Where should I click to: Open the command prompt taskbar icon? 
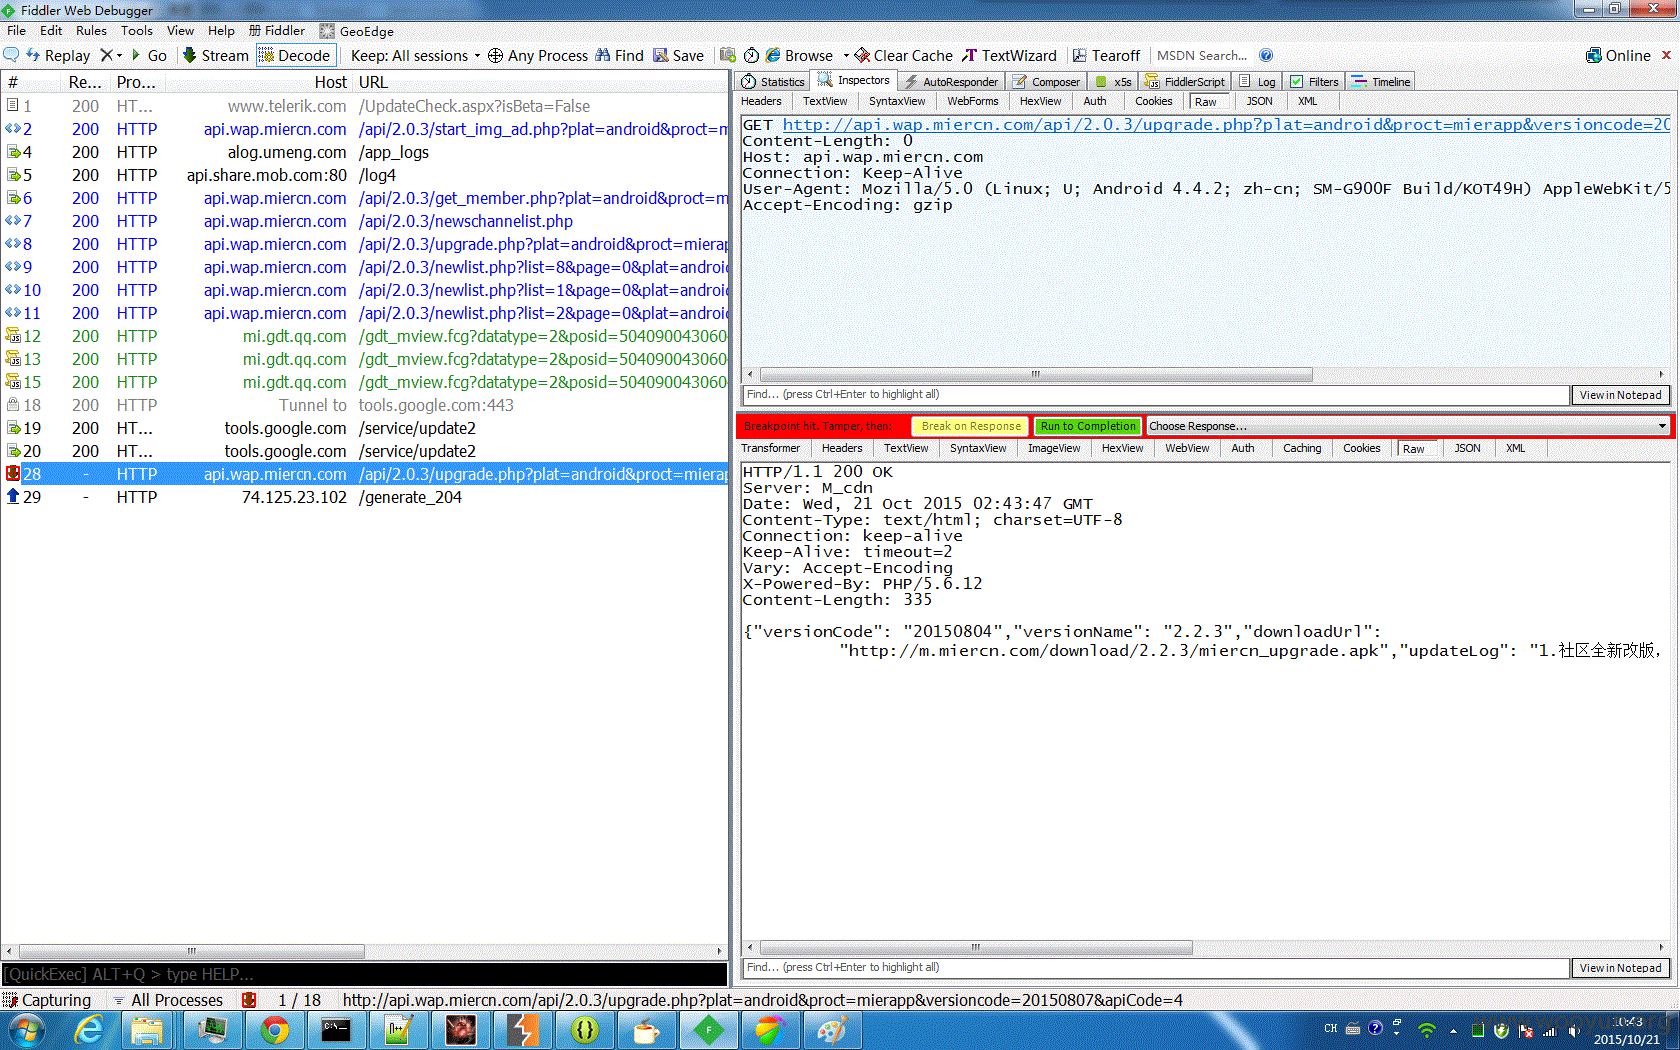click(x=336, y=1030)
